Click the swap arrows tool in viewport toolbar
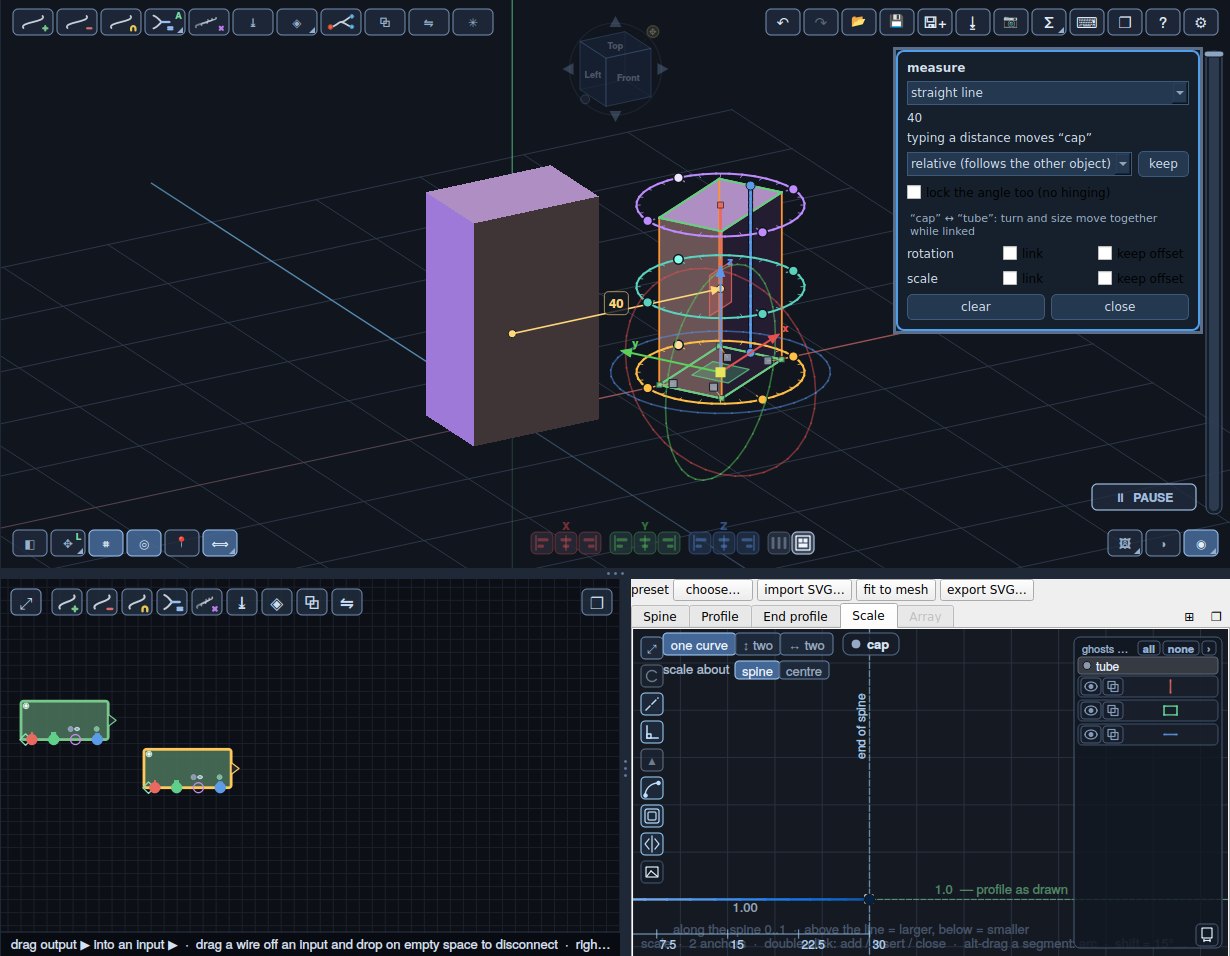The height and width of the screenshot is (956, 1230). 429,22
